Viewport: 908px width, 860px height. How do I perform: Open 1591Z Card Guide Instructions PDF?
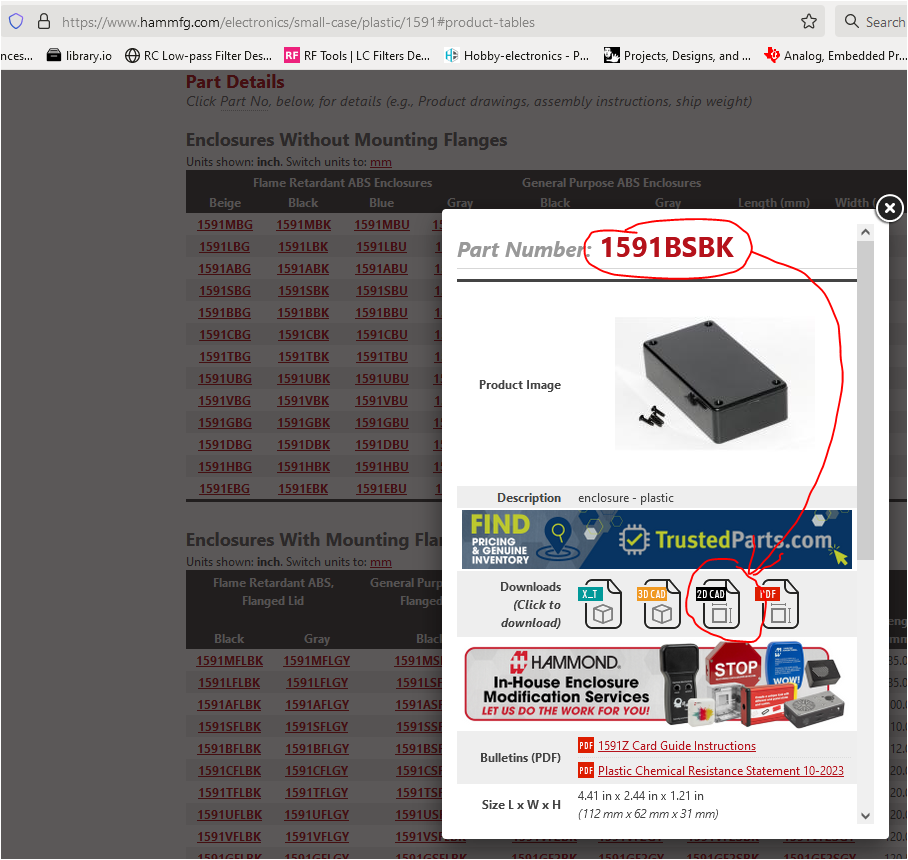(x=676, y=745)
